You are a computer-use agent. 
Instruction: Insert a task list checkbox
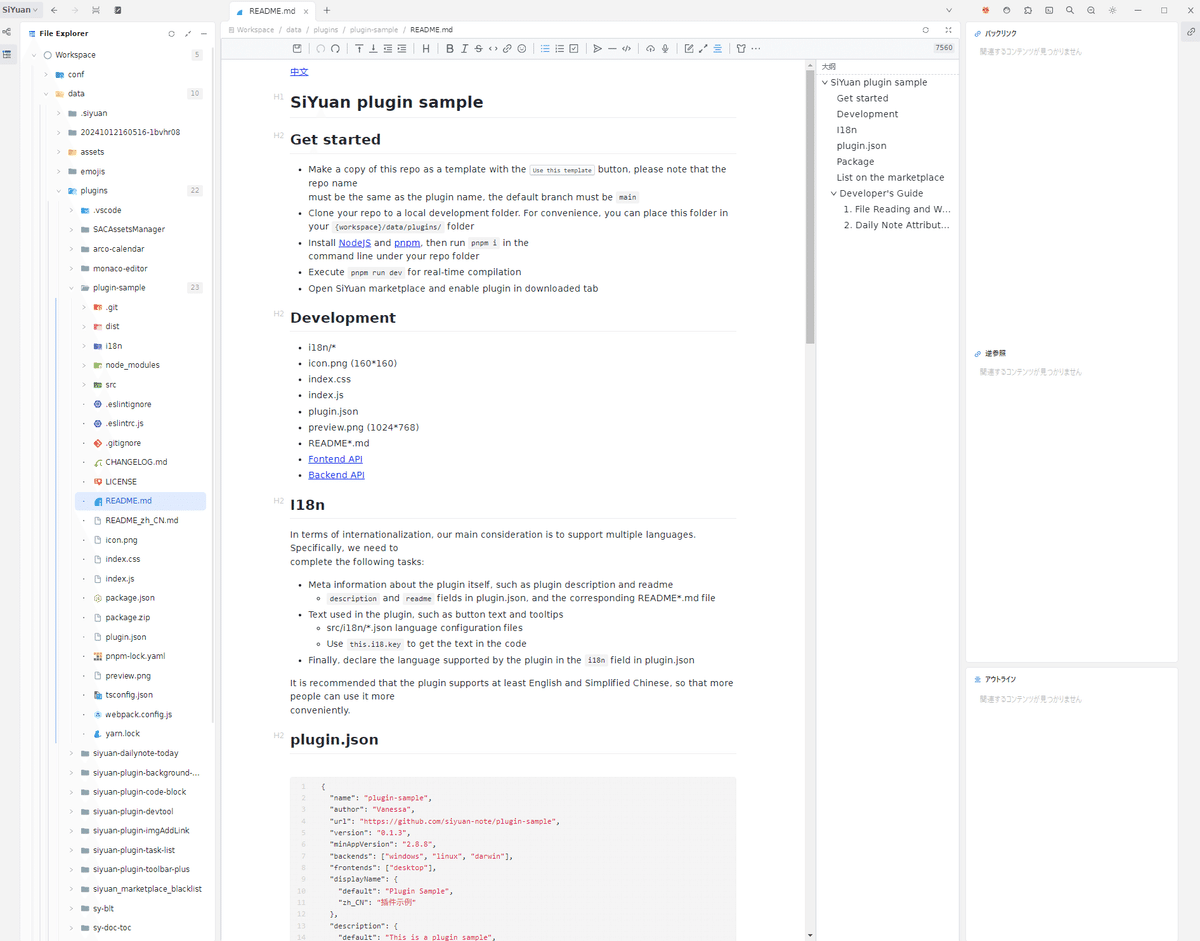[x=573, y=48]
